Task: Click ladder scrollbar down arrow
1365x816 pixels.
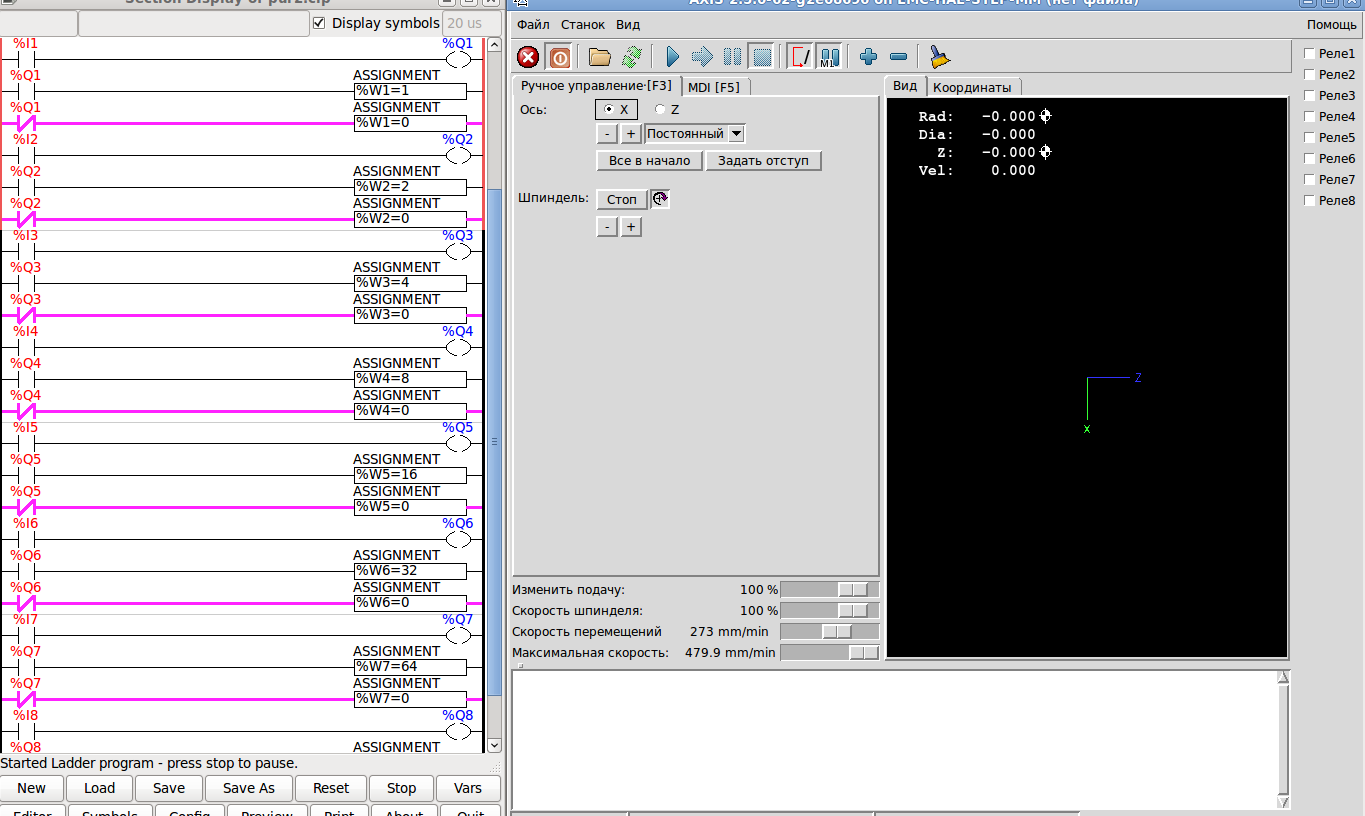Action: (x=494, y=744)
